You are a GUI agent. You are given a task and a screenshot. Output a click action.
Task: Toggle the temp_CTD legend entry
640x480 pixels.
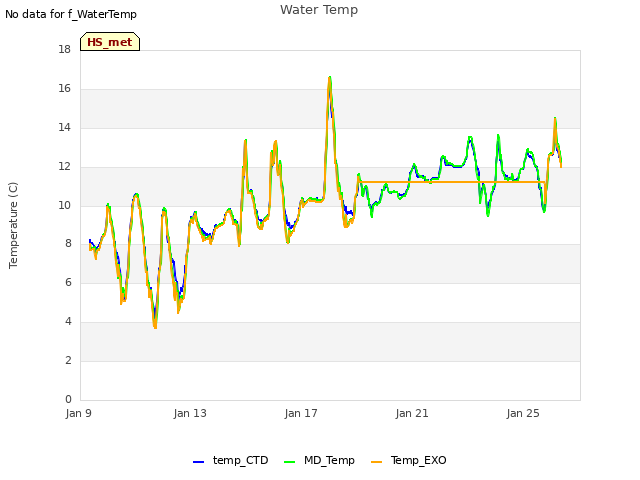click(231, 460)
